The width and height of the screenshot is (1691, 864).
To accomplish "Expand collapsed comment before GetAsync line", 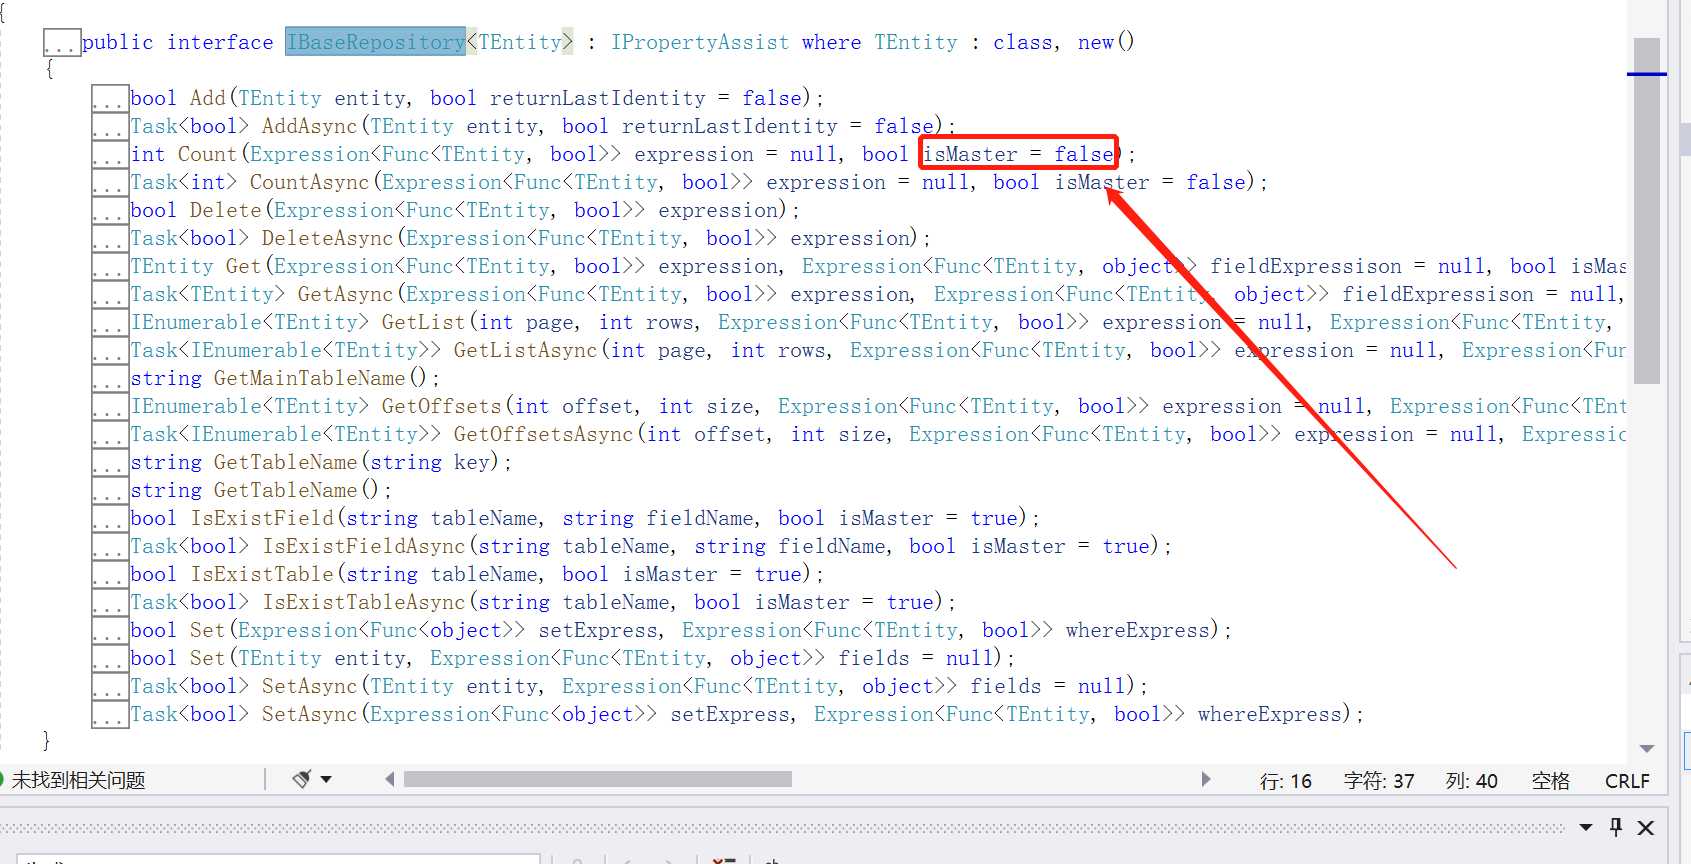I will pos(110,295).
